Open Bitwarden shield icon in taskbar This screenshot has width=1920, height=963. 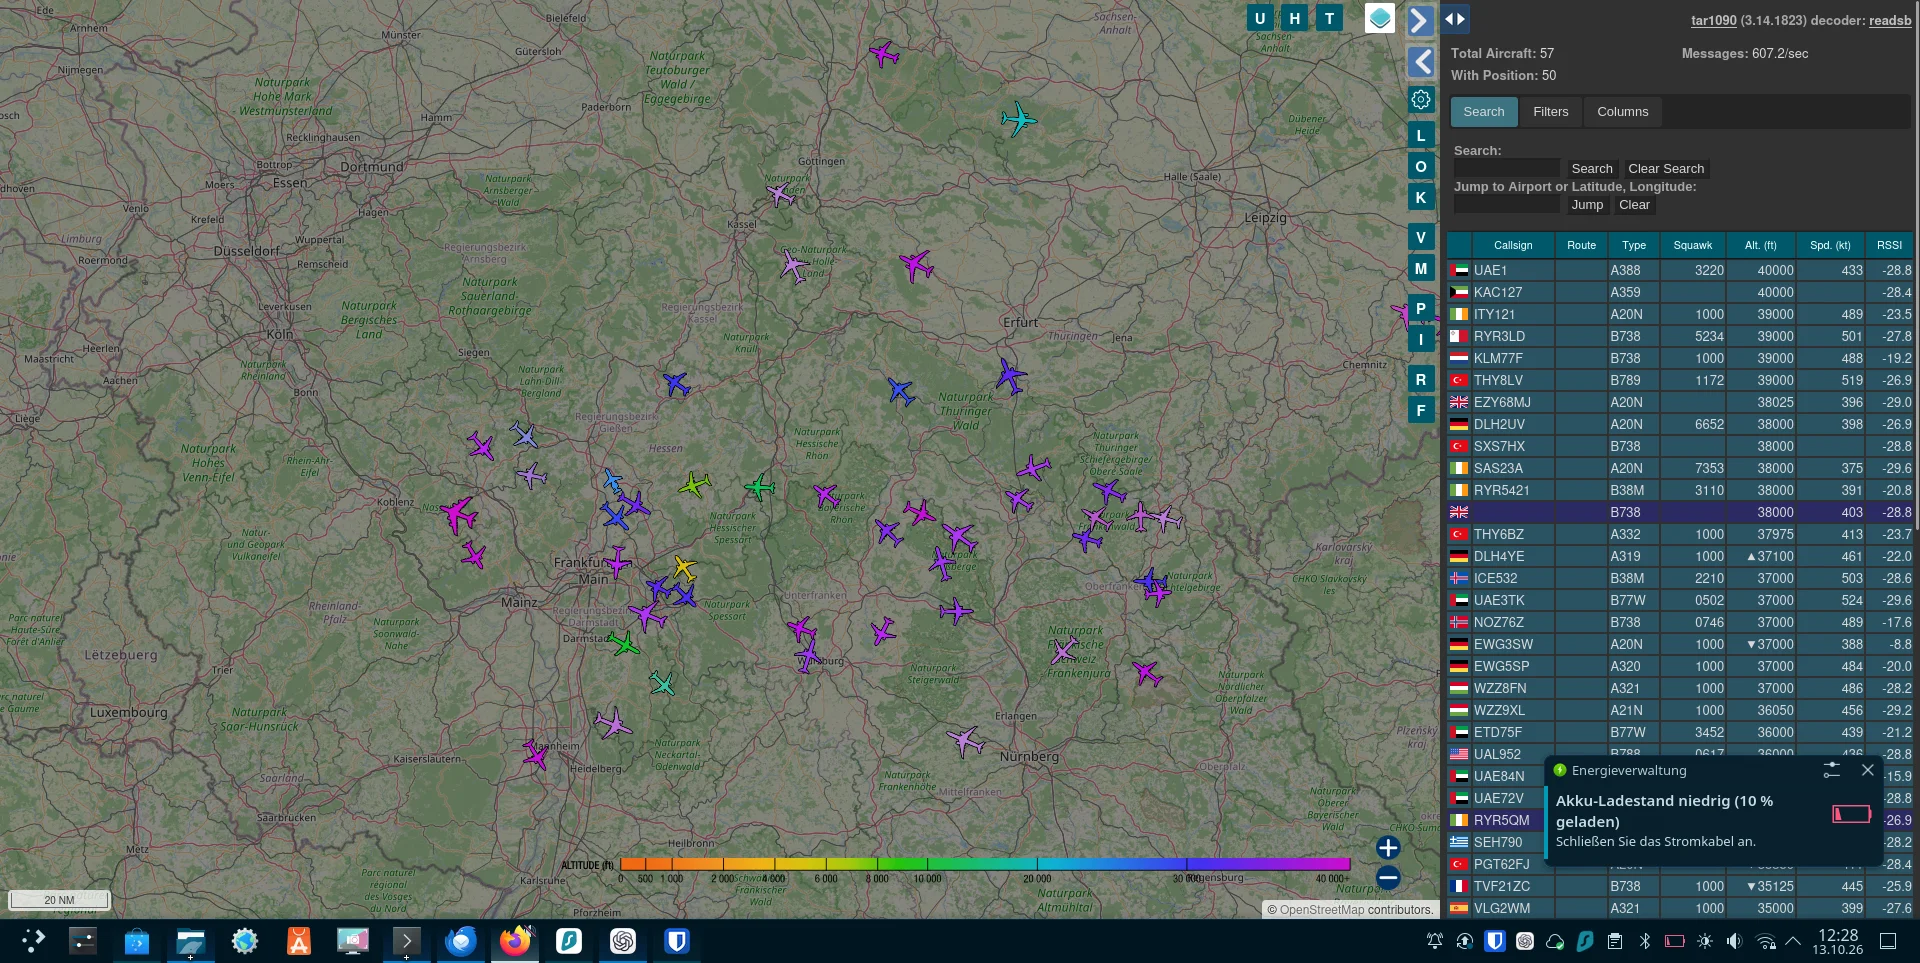pos(677,941)
